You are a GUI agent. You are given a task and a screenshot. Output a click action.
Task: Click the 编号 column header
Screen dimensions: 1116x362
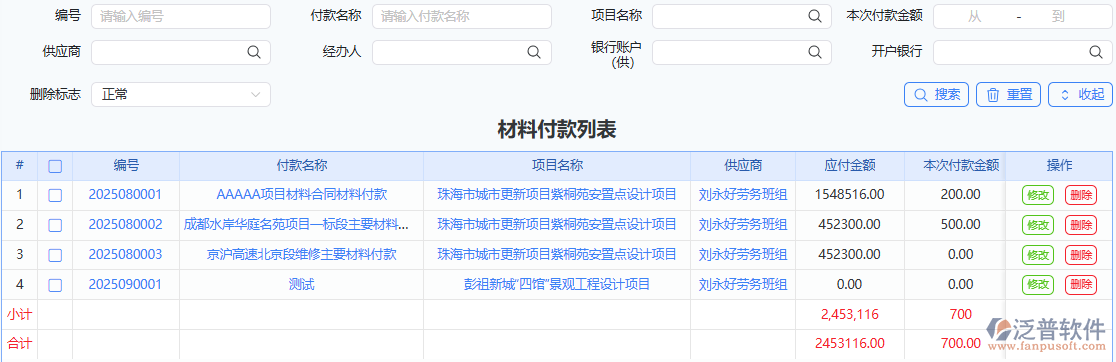click(126, 166)
